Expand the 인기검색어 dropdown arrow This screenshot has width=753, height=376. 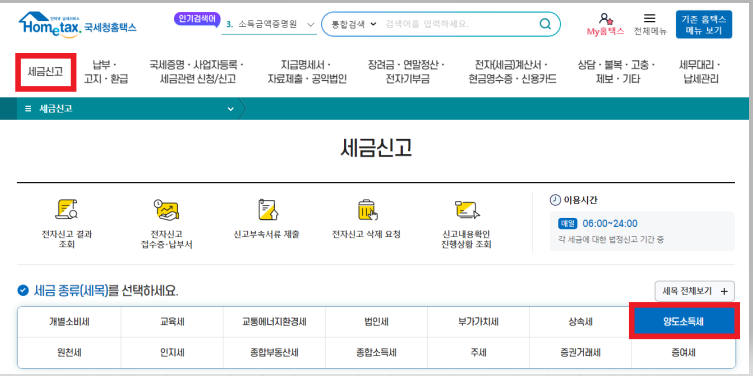point(310,24)
